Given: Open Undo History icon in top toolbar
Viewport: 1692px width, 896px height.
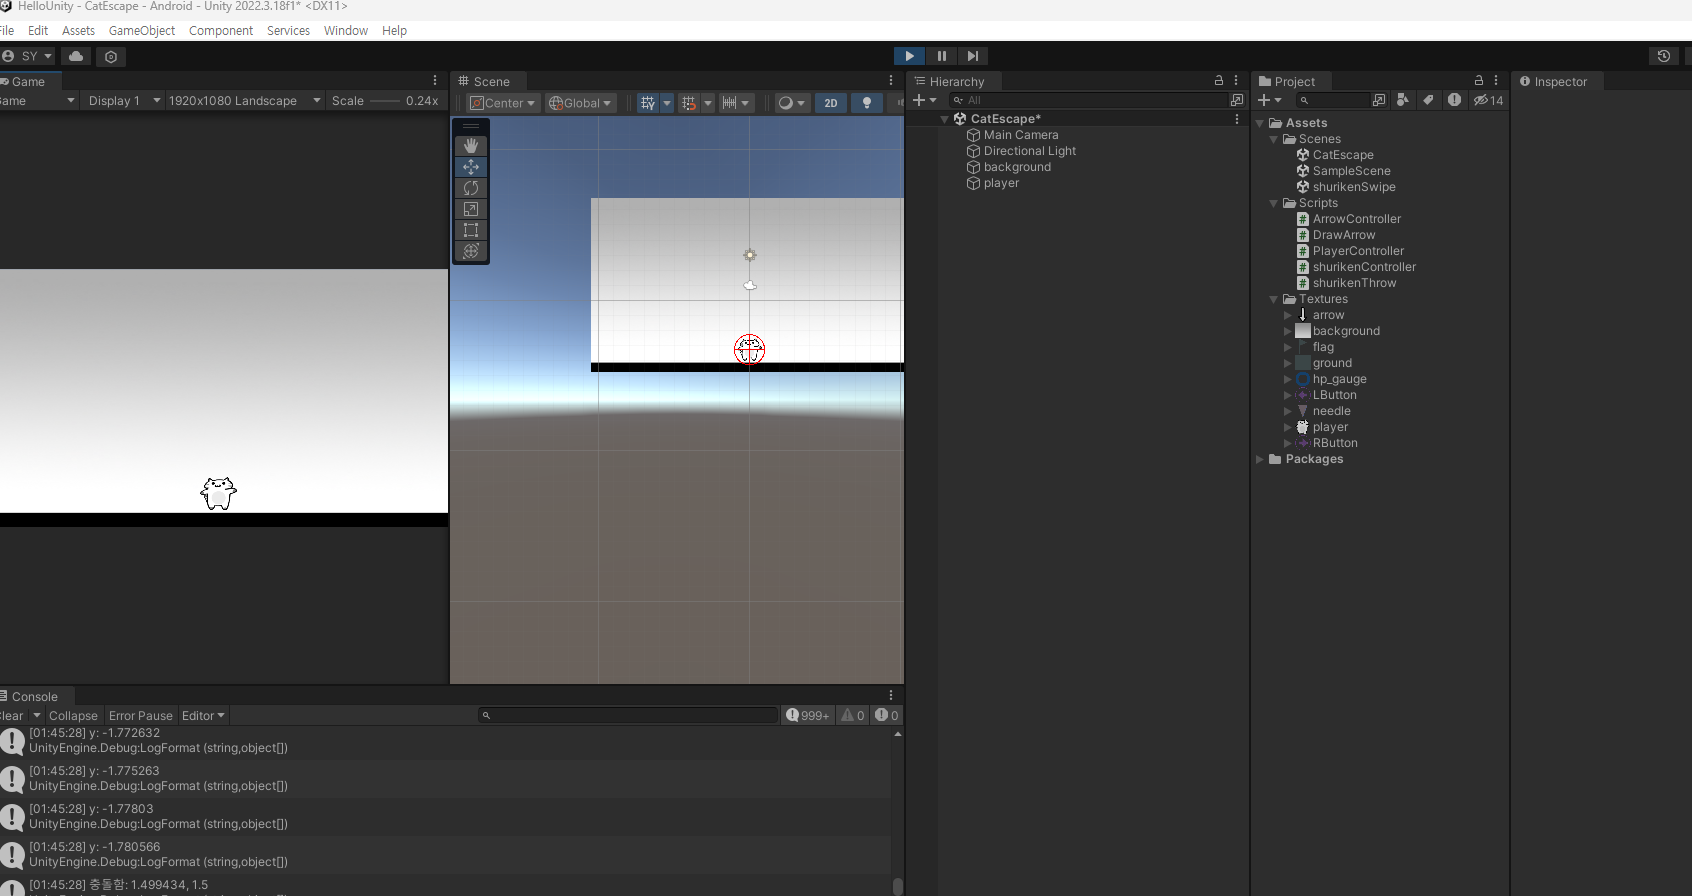Looking at the screenshot, I should (1664, 56).
